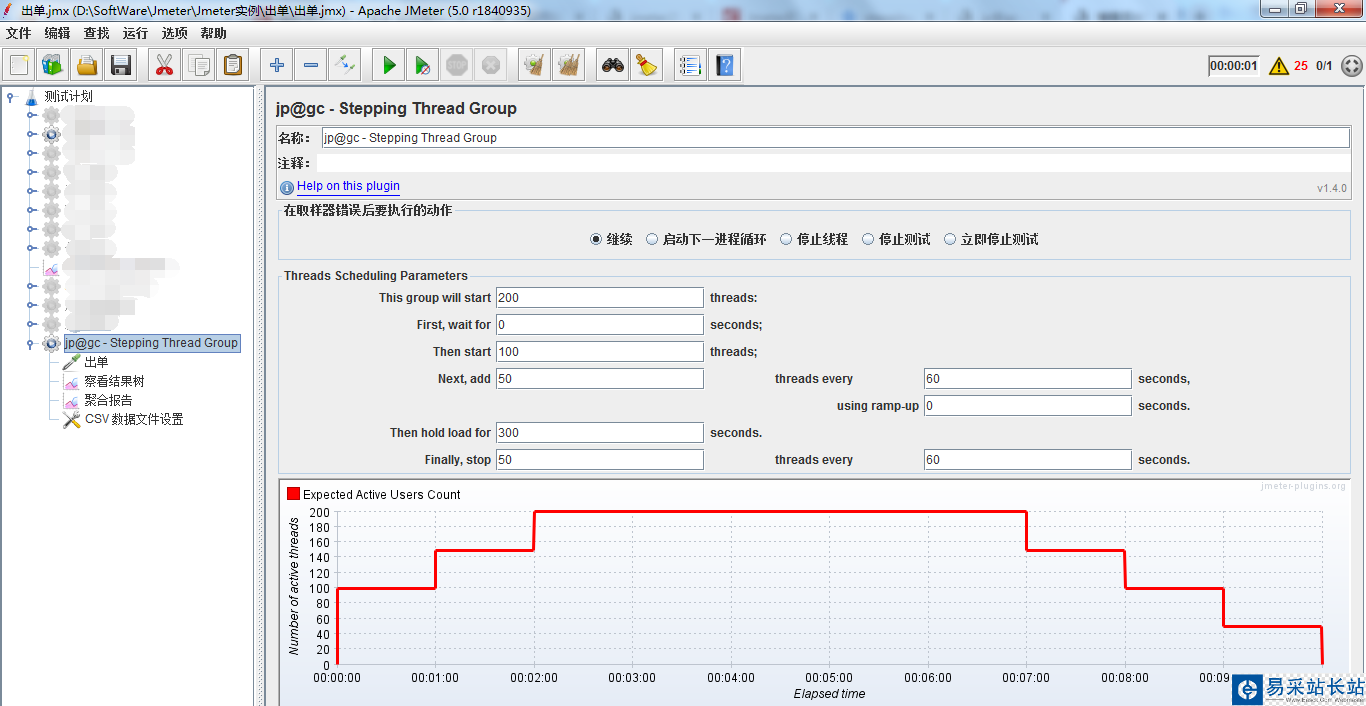
Task: Click the 0/1 active threads counter
Action: tap(1324, 66)
